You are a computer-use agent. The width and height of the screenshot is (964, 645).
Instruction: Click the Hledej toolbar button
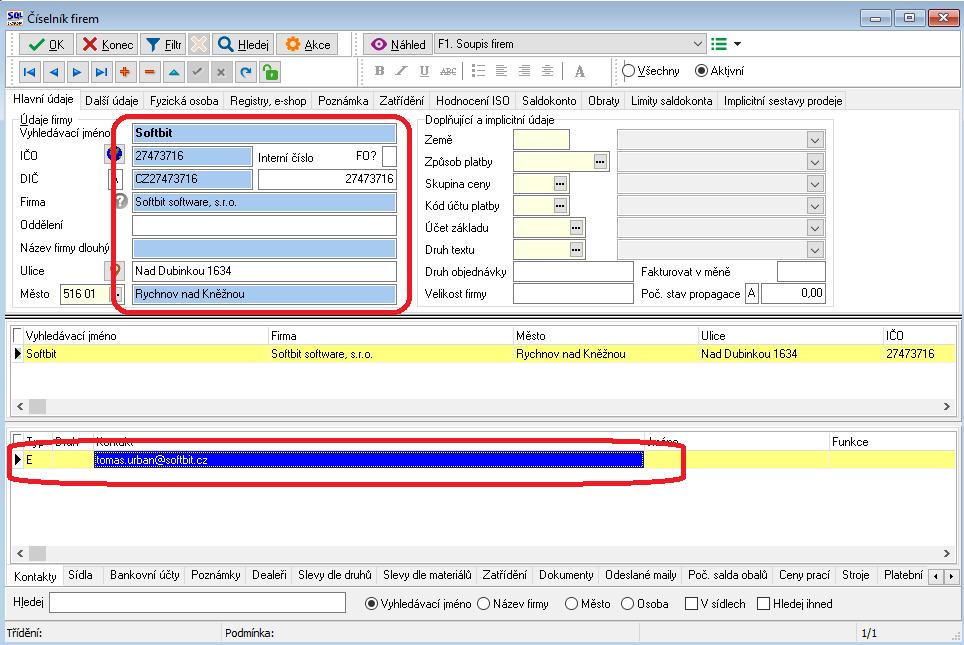pyautogui.click(x=243, y=44)
